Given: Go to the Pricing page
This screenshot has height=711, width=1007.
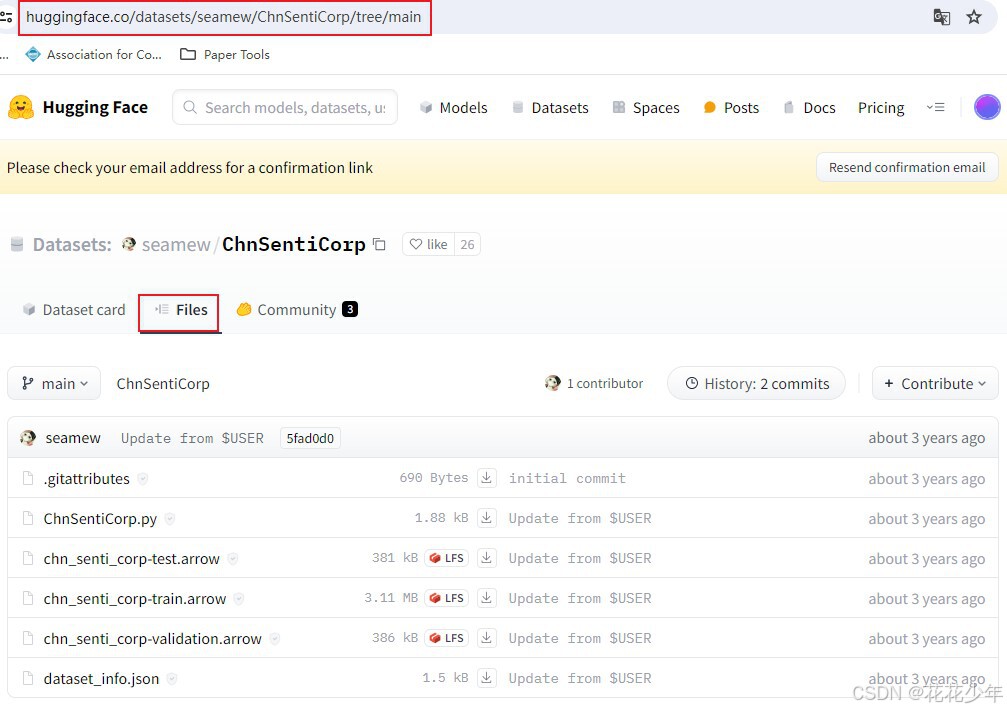Looking at the screenshot, I should (x=881, y=107).
